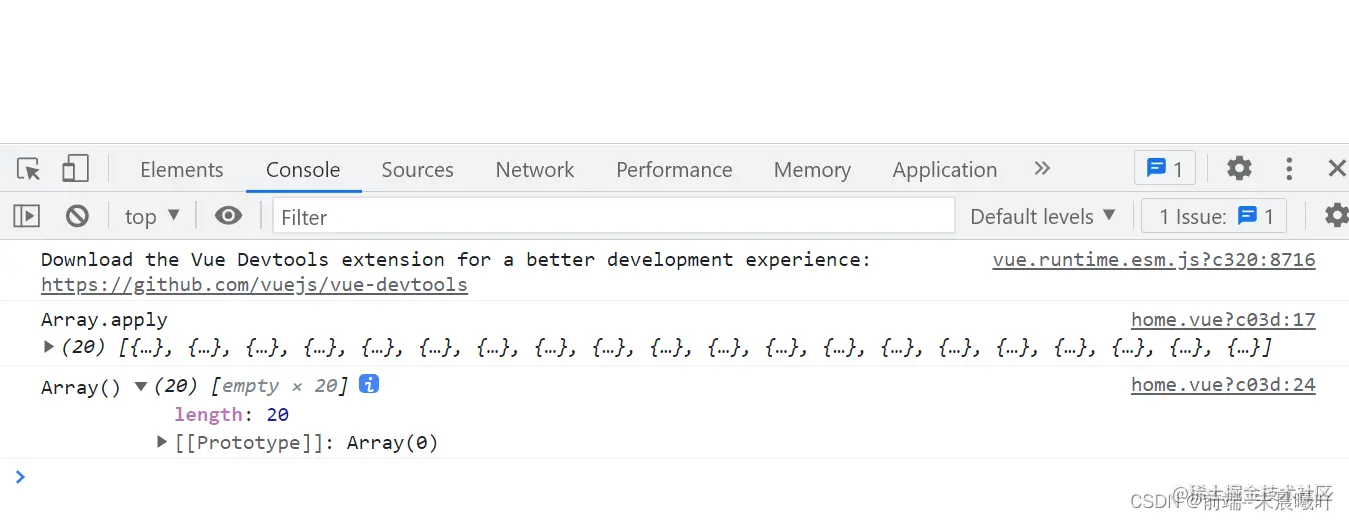1349x520 pixels.
Task: Click the console Filter input field
Action: click(614, 216)
